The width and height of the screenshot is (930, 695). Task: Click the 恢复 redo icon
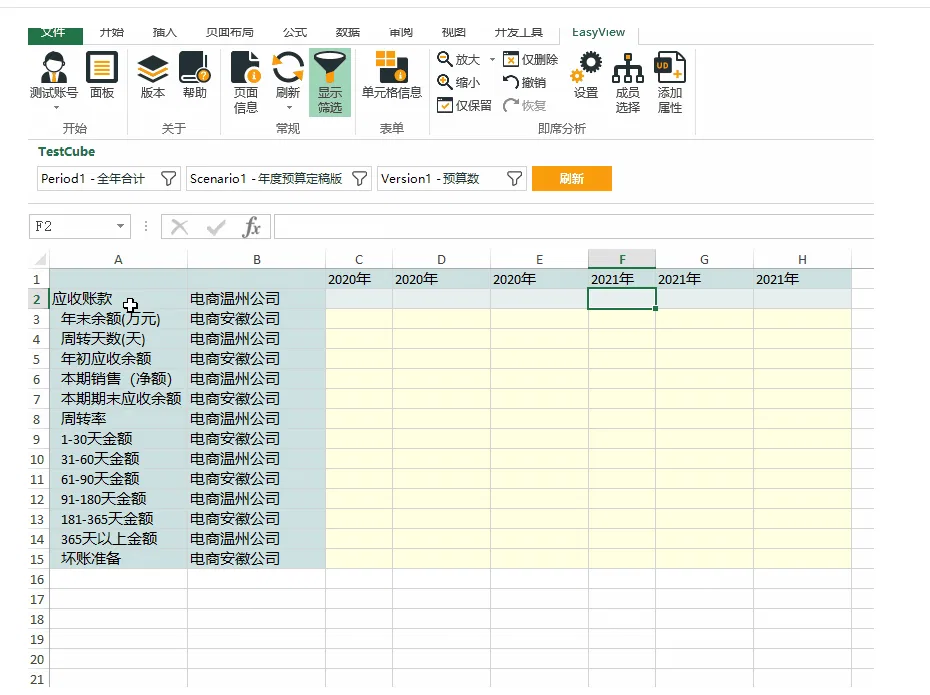[x=511, y=105]
